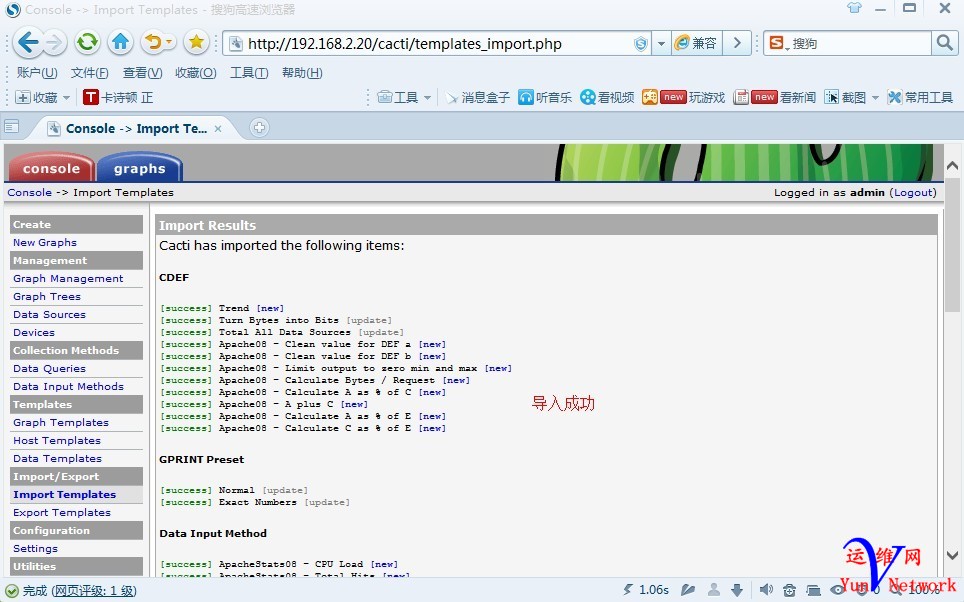Click 截图 screenshot tool
964x602 pixels.
pyautogui.click(x=845, y=97)
